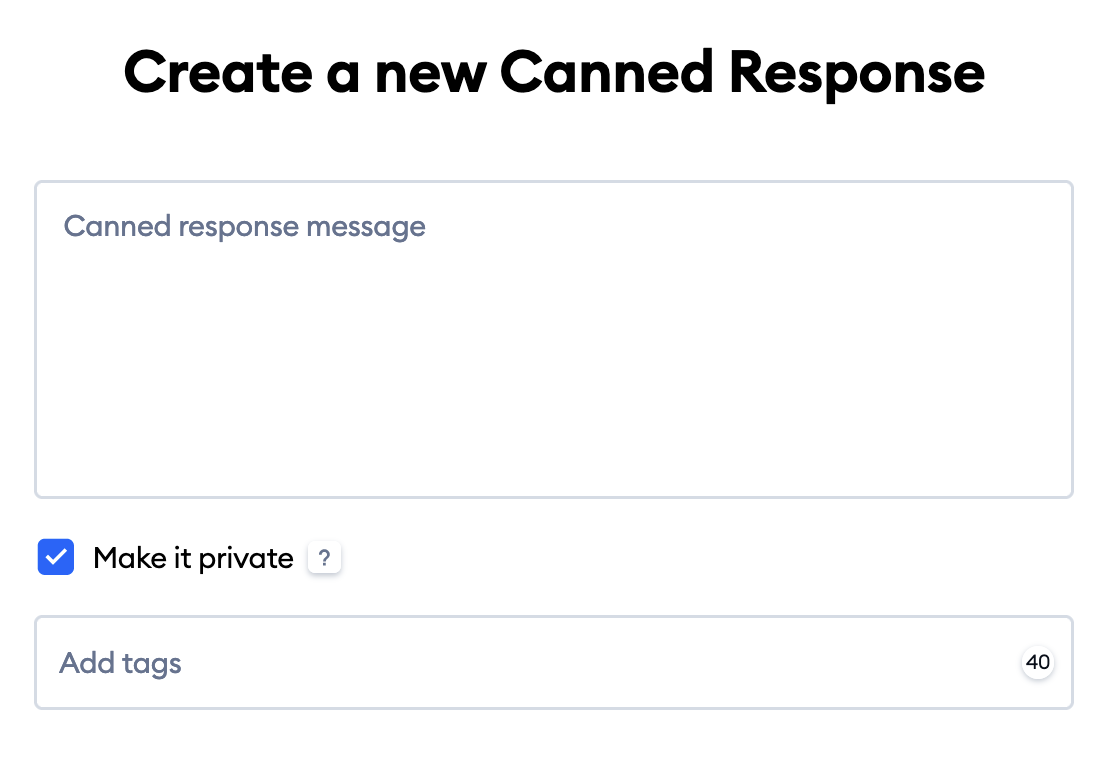Click inside the Canned response message box
Screen dimensions: 1108x770
(x=553, y=339)
